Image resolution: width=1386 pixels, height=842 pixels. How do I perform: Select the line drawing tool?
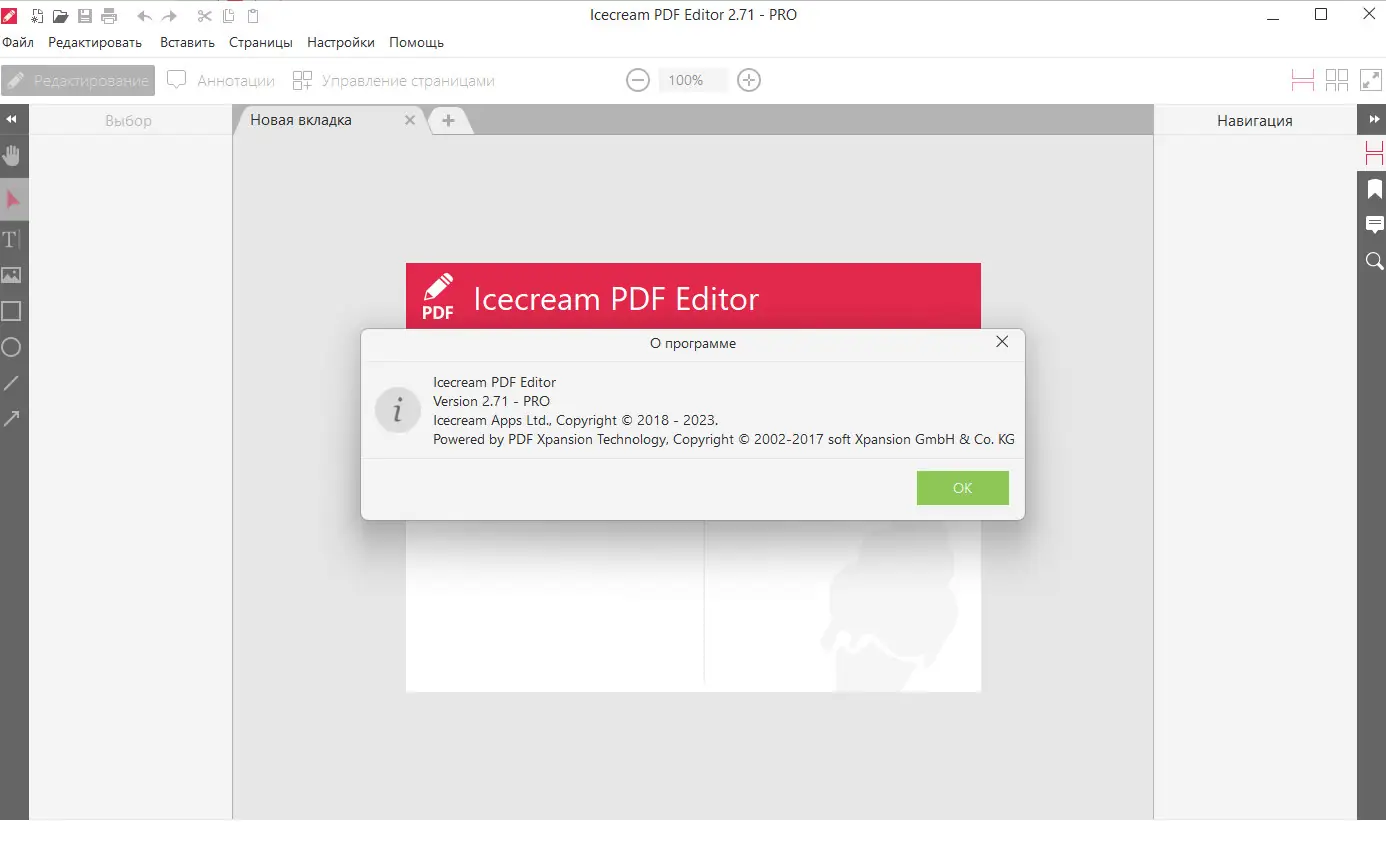coord(11,383)
